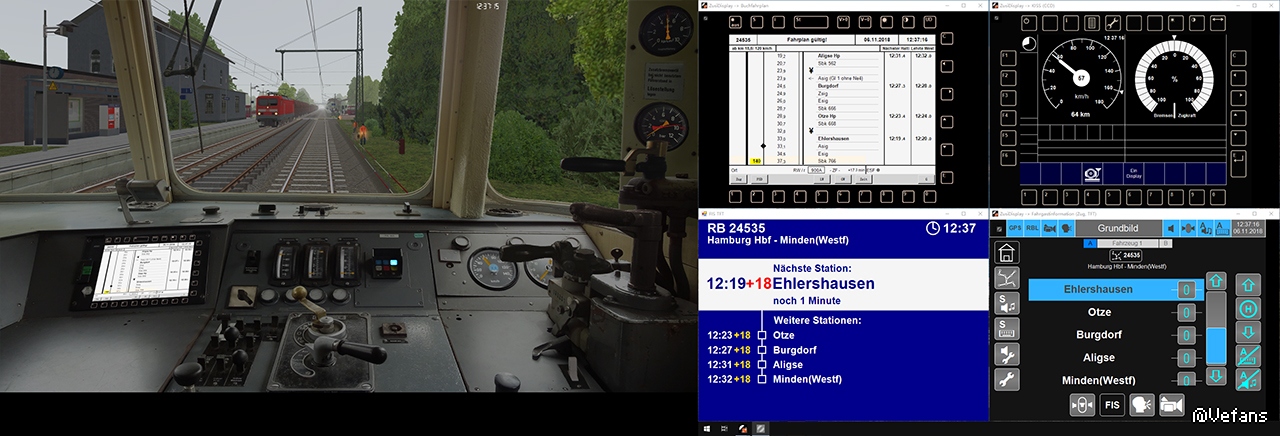Click the 180 speed cell in Buchfahrplan
The width and height of the screenshot is (1280, 436).
[x=757, y=161]
